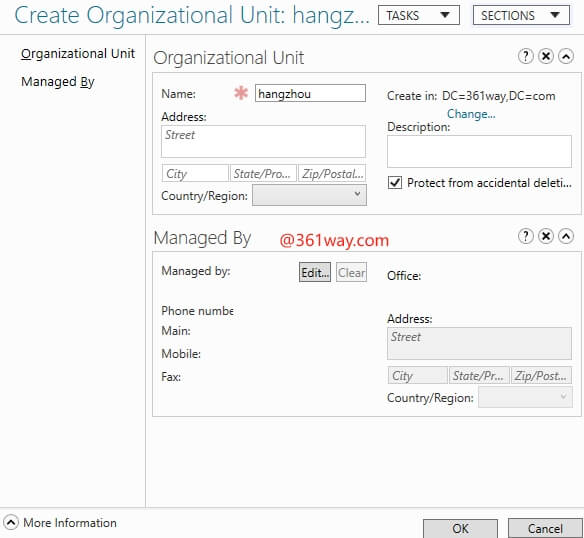
Task: Click the 'Mobile:' label
Action: pos(181,354)
